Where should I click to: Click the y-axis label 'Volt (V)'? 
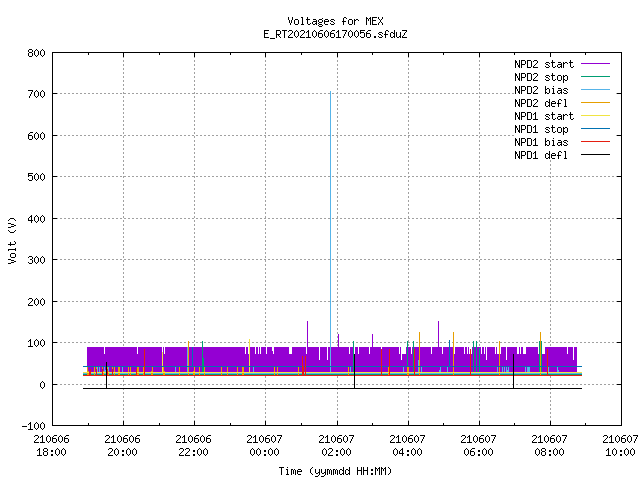12,240
